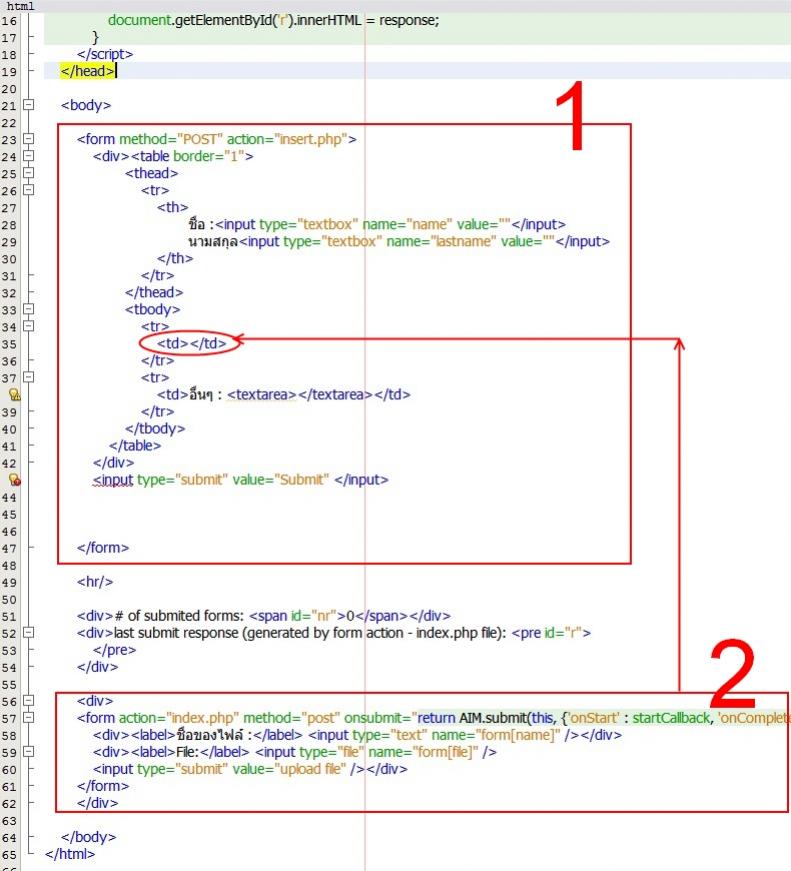The height and width of the screenshot is (871, 791).
Task: Collapse the tr fold marker at line 26
Action: click(28, 190)
